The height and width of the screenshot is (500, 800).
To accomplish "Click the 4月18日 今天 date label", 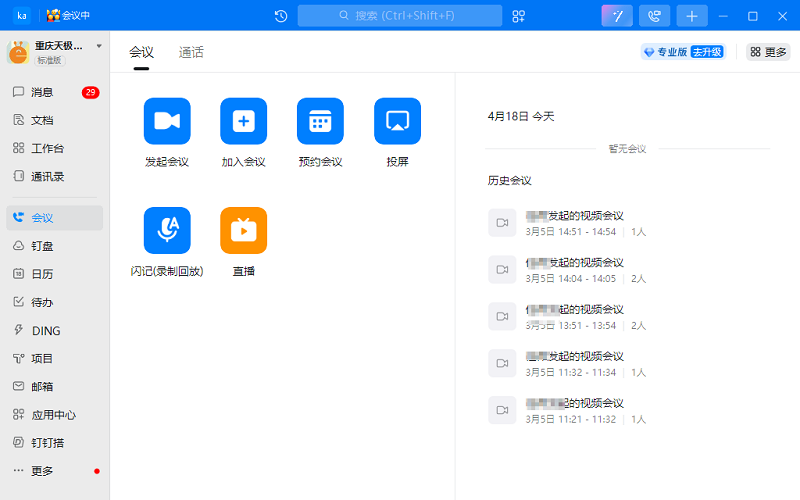I will point(521,116).
